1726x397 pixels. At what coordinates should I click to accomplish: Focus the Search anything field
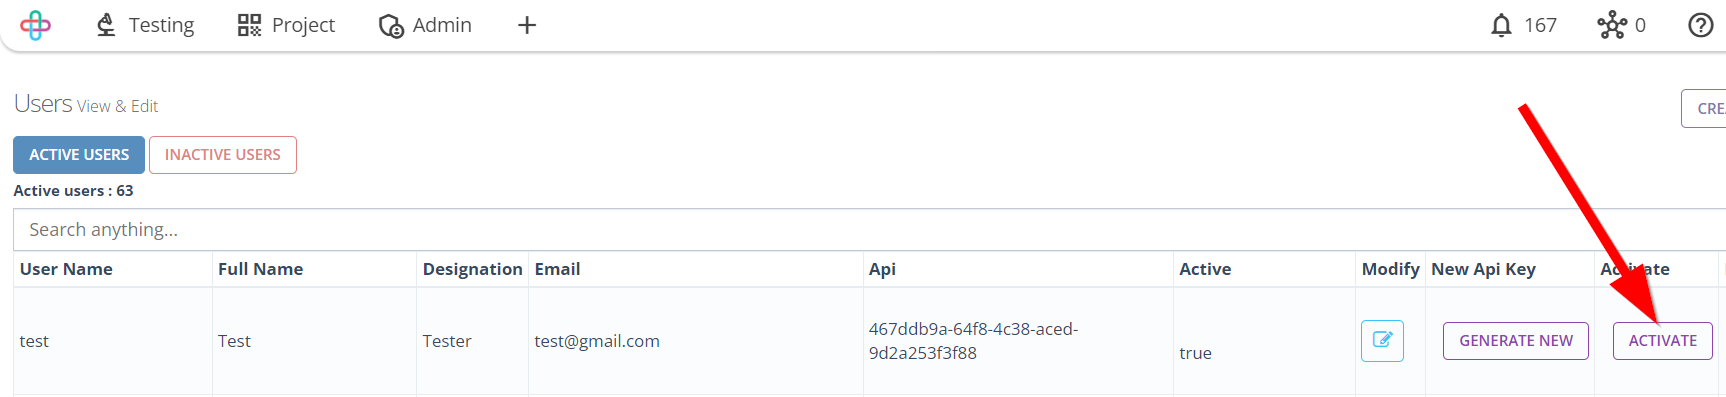point(869,230)
